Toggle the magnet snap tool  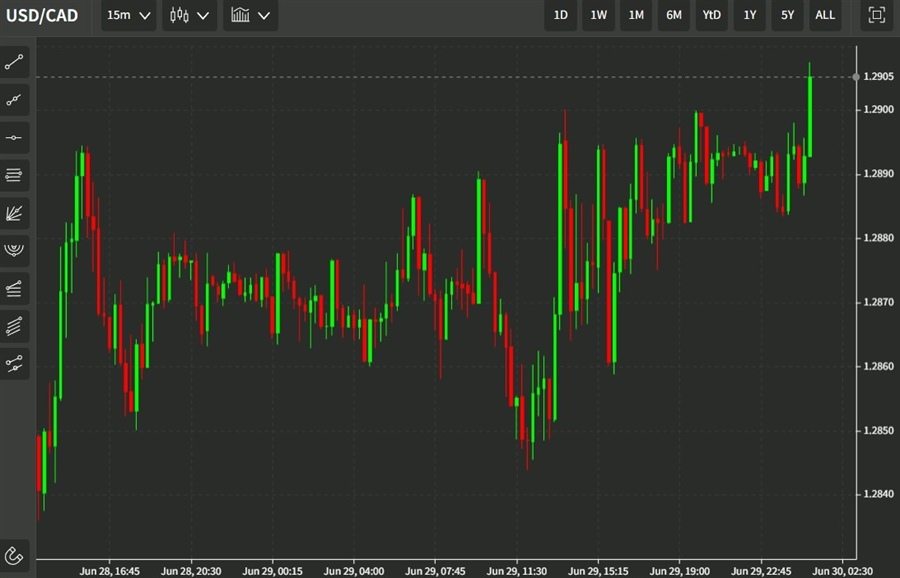pyautogui.click(x=15, y=555)
